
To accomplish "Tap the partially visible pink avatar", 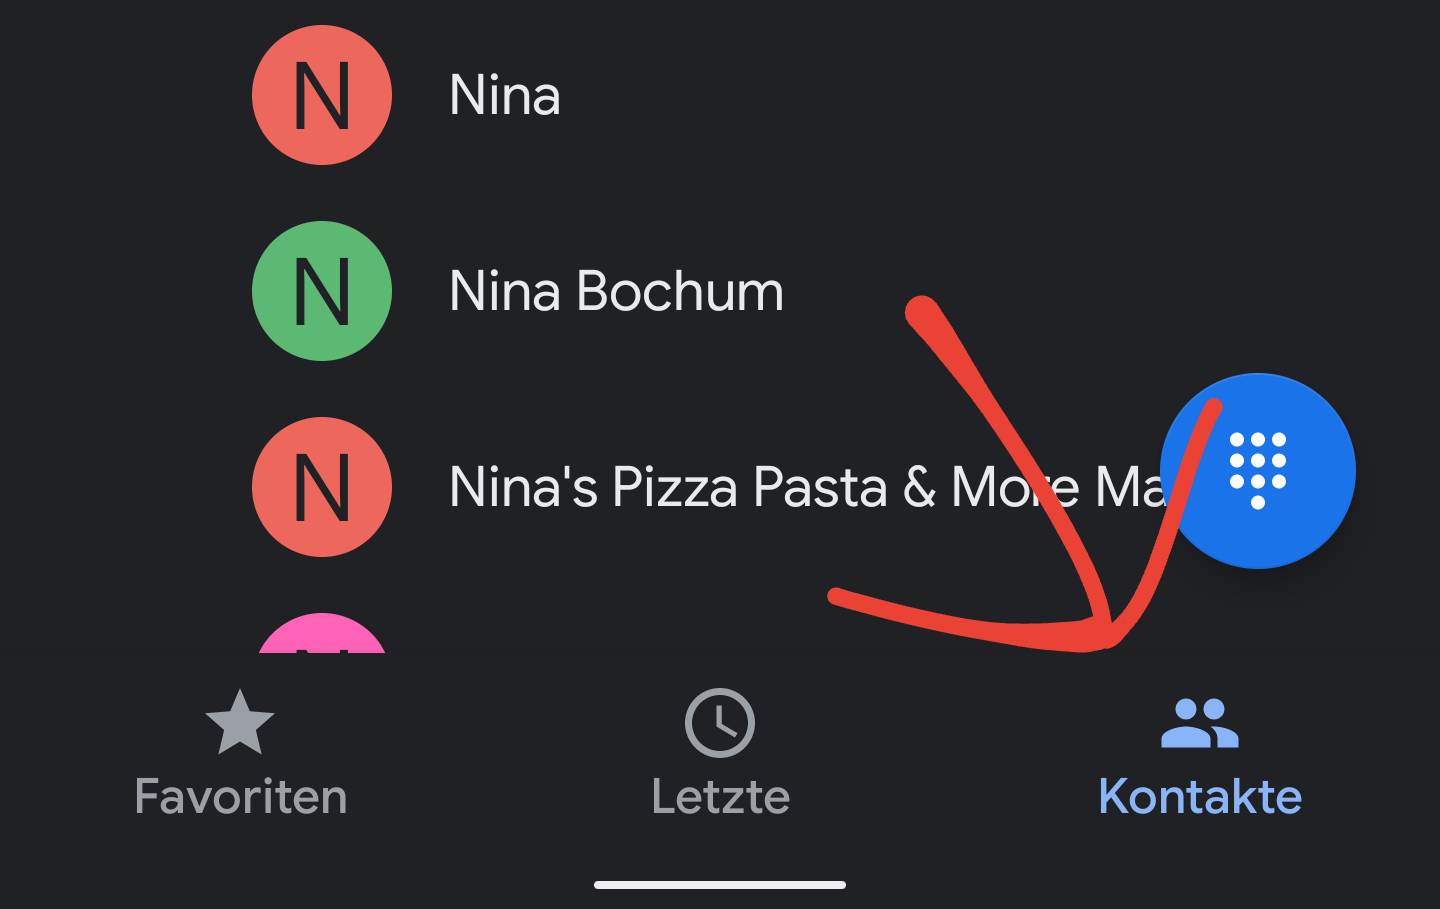I will (322, 634).
